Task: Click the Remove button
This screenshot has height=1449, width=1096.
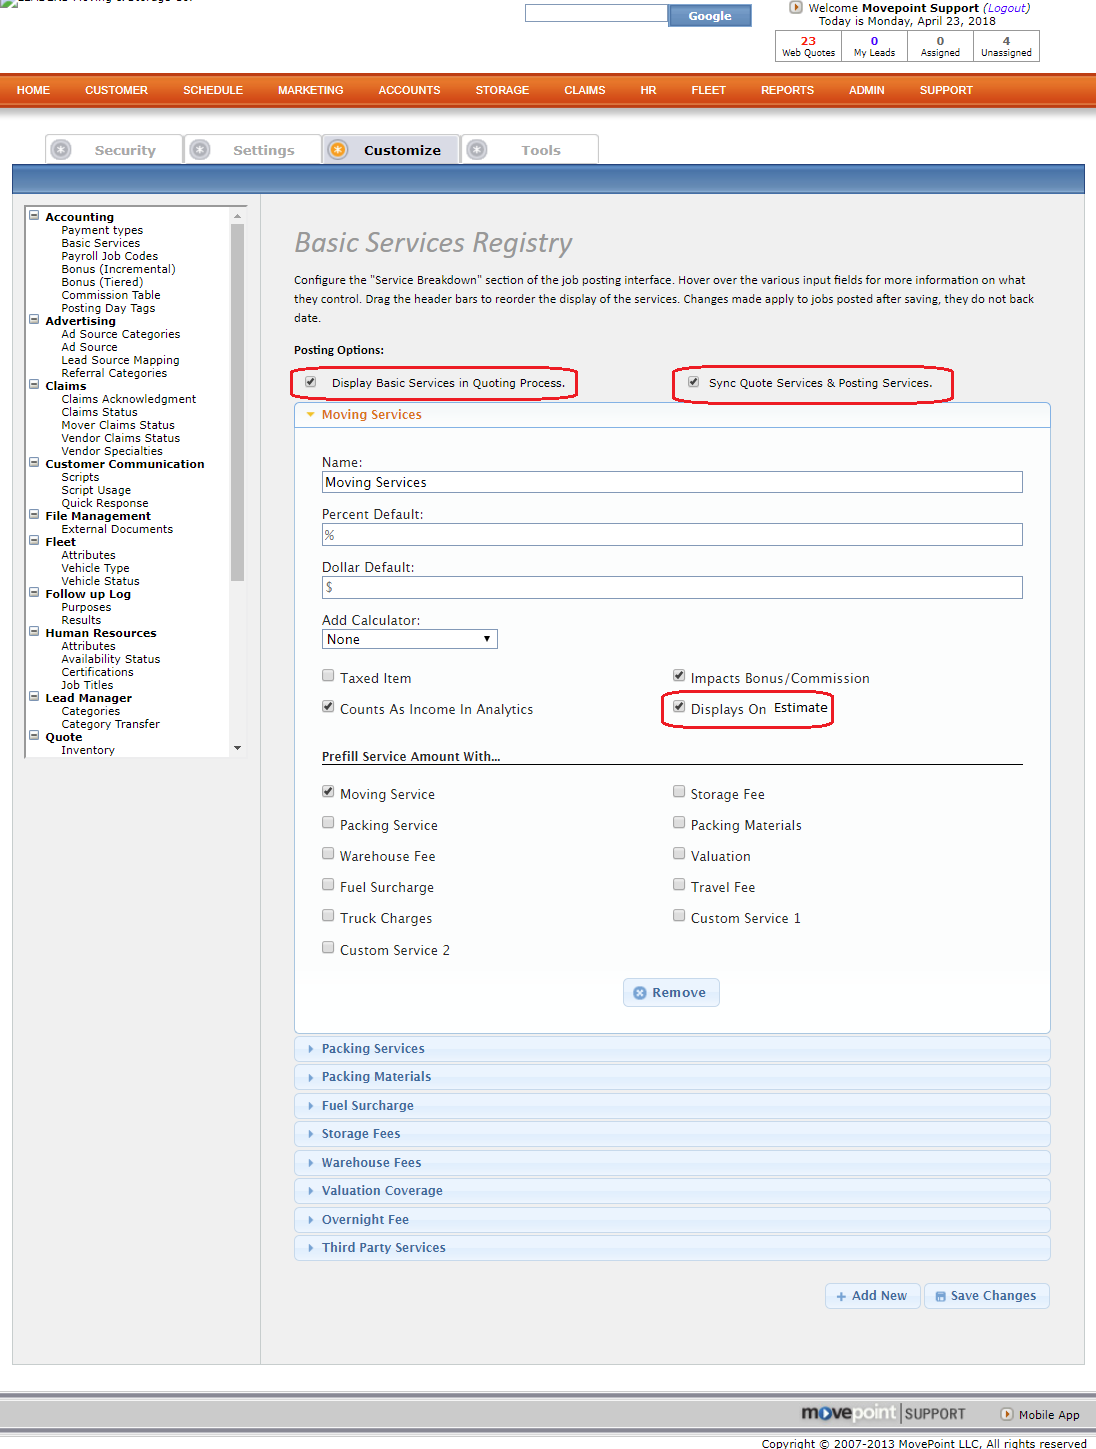Action: [x=671, y=993]
